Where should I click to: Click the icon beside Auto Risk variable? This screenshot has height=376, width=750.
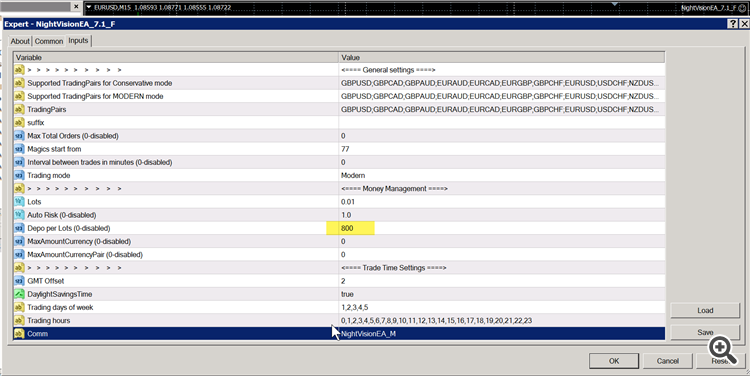point(19,215)
